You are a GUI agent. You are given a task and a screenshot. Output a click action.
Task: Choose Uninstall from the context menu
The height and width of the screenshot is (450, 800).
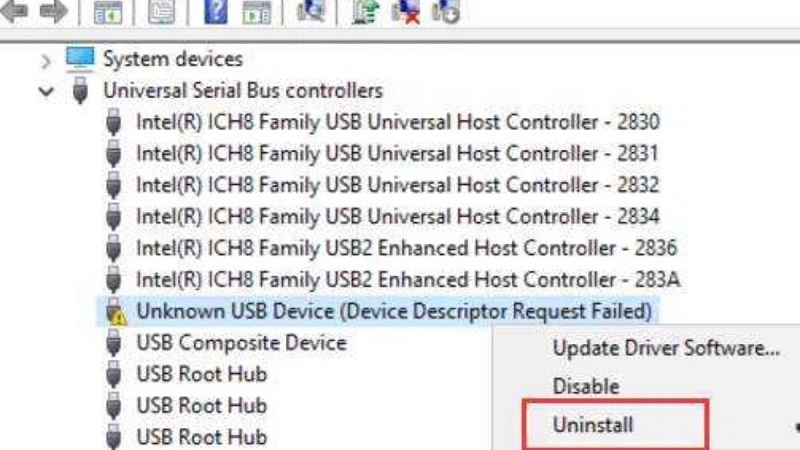pos(593,424)
